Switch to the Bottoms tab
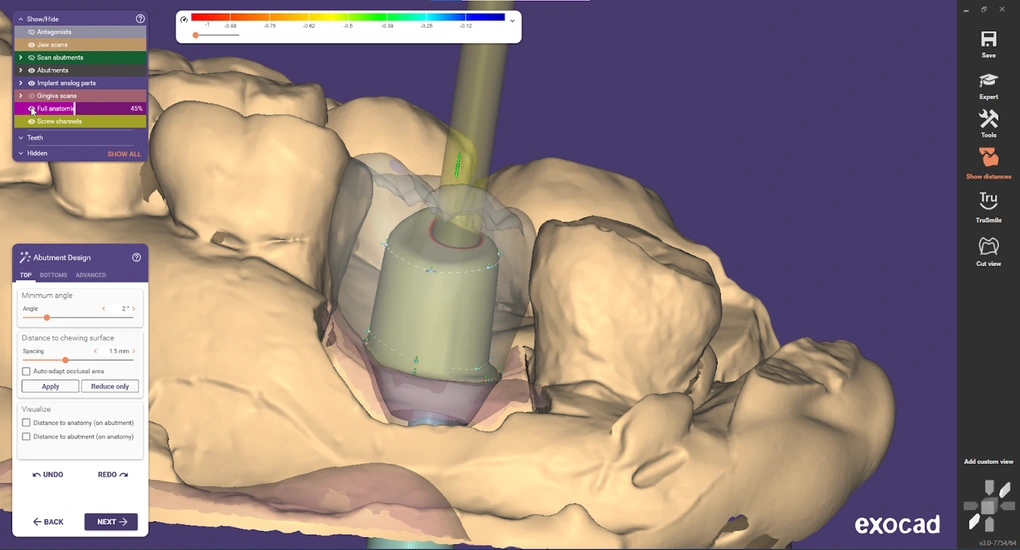 [x=53, y=275]
